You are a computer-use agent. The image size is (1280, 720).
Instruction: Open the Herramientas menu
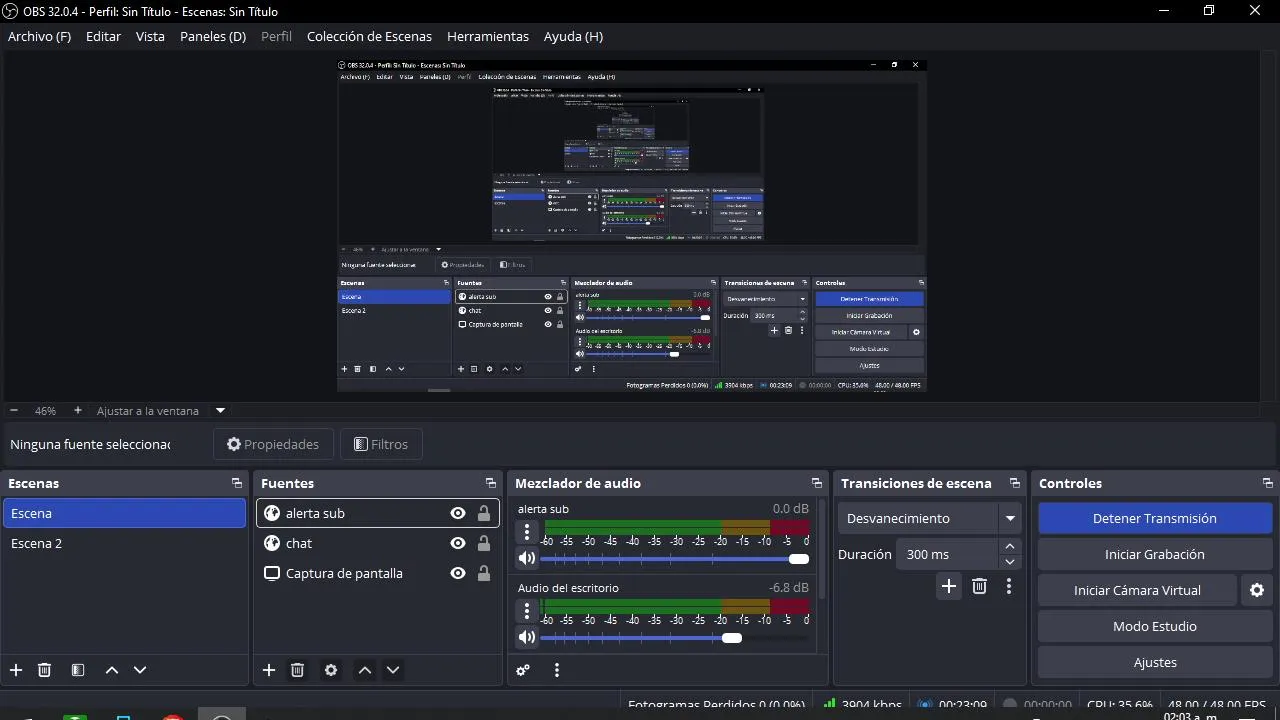(x=488, y=36)
